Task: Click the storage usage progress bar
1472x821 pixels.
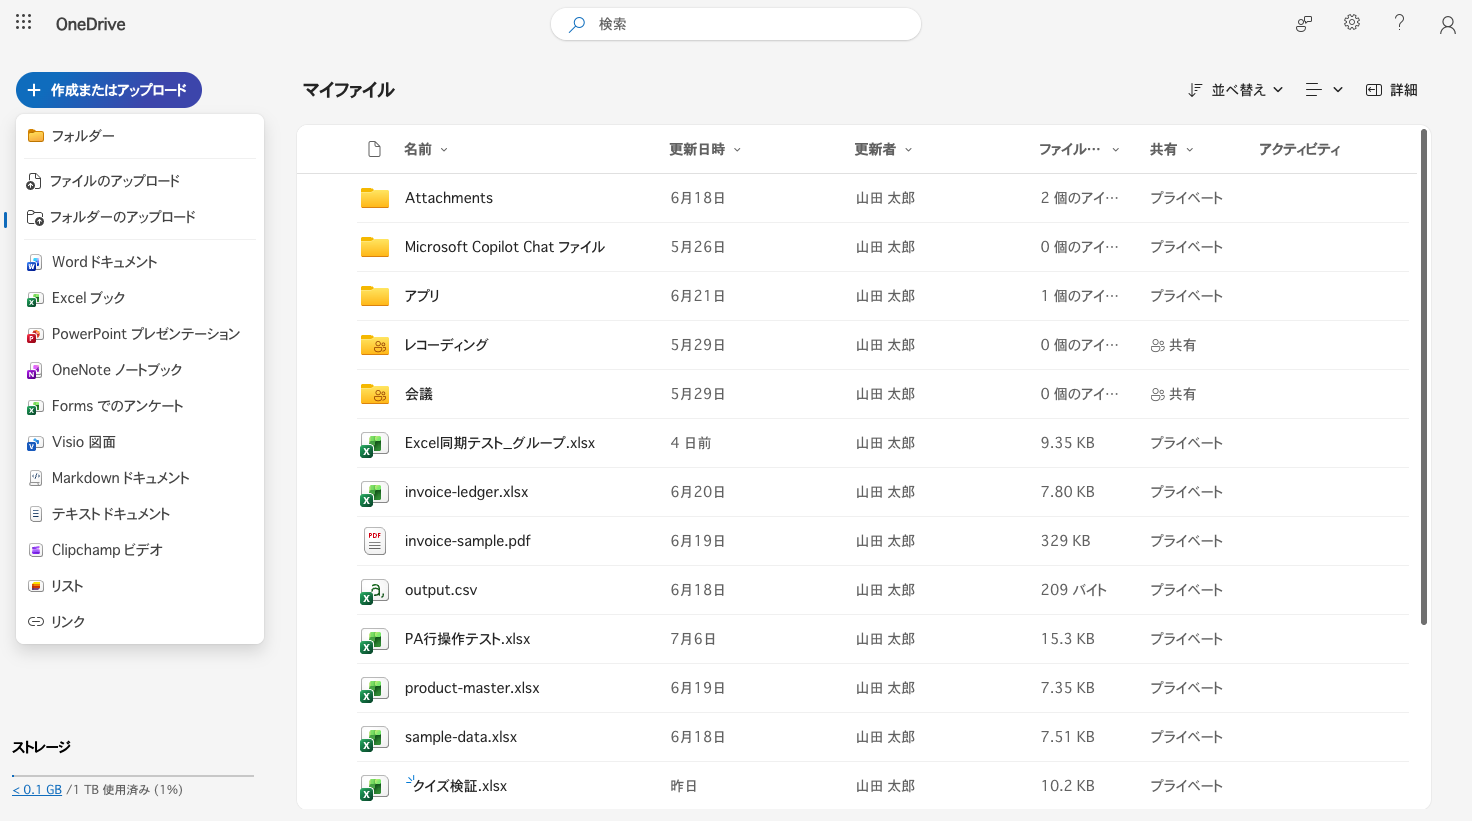Action: point(133,775)
